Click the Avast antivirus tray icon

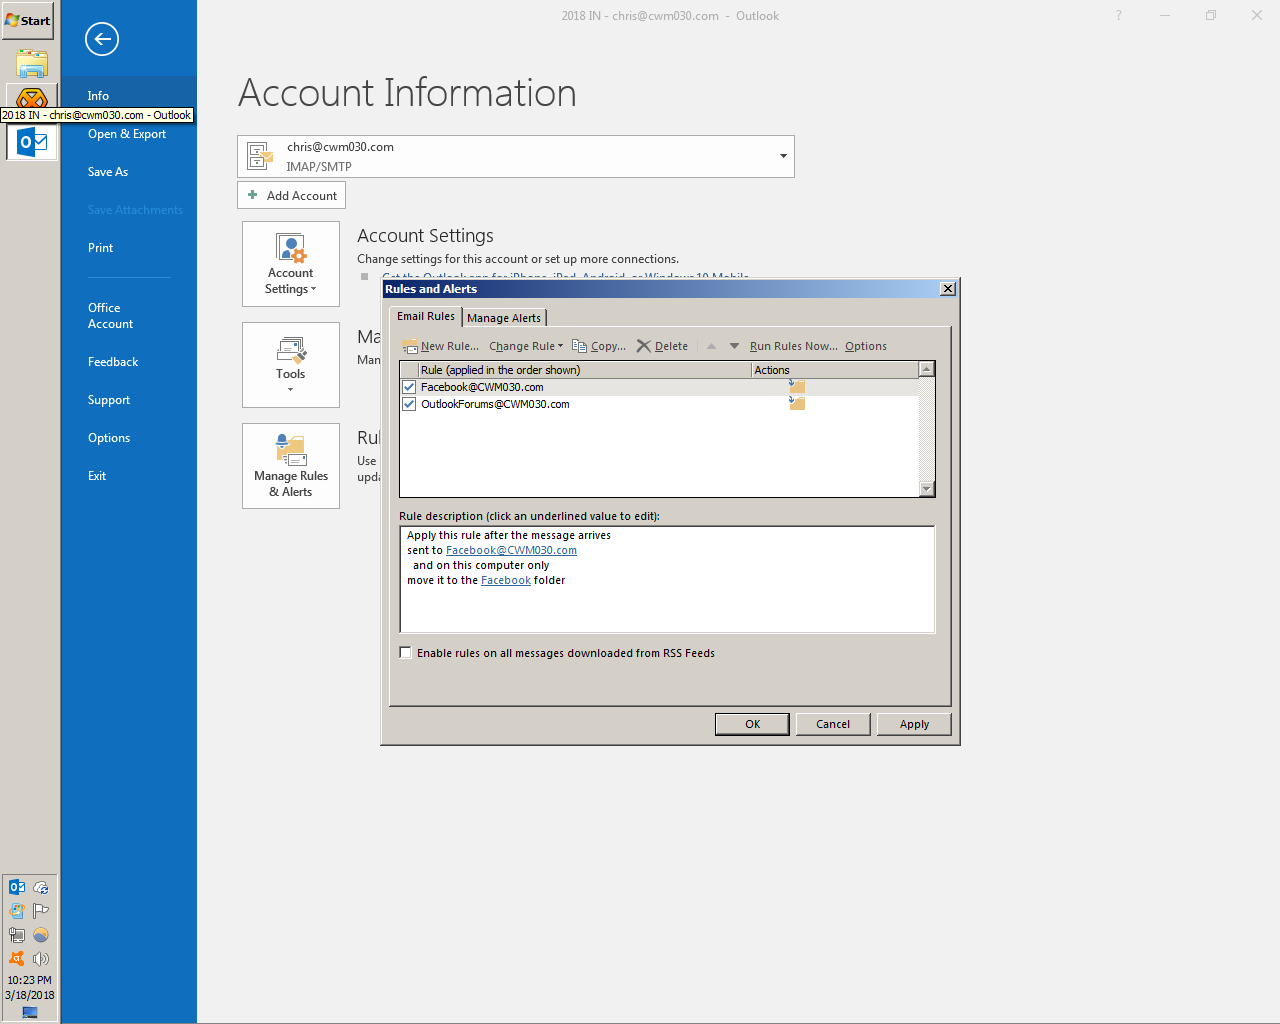[x=17, y=959]
